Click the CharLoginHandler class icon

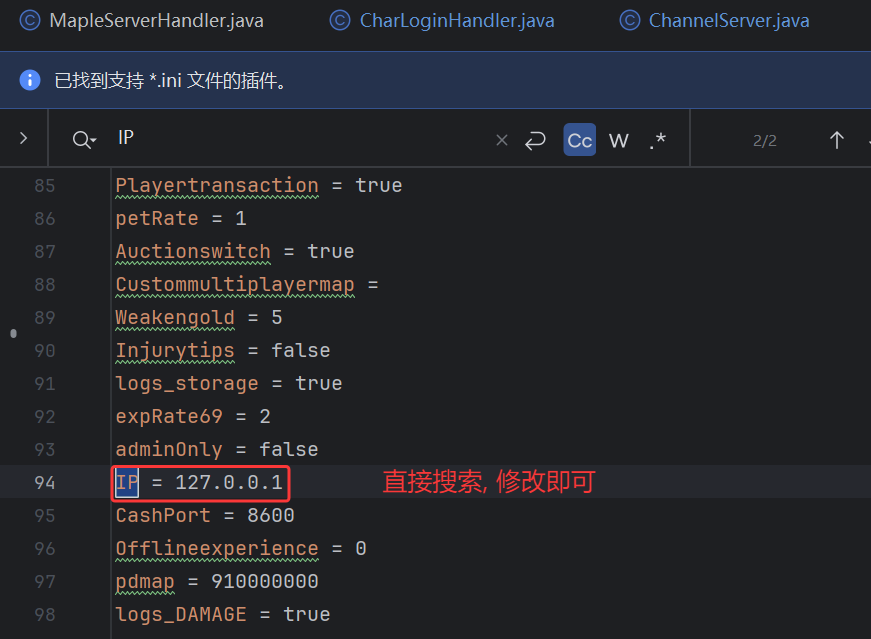click(340, 21)
